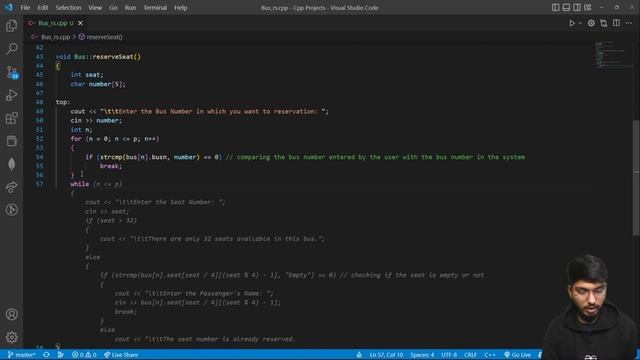Run the C++ file with play button
The image size is (640, 360).
[x=572, y=23]
